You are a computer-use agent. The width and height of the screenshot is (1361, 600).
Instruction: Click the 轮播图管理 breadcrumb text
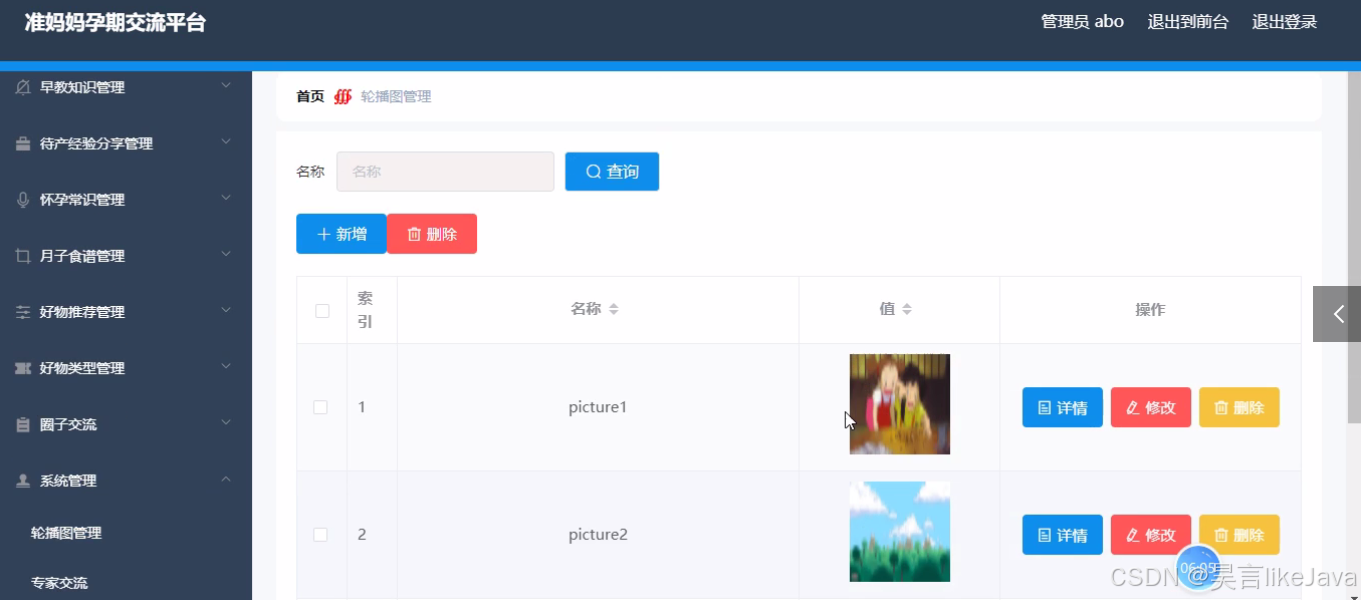[x=396, y=97]
